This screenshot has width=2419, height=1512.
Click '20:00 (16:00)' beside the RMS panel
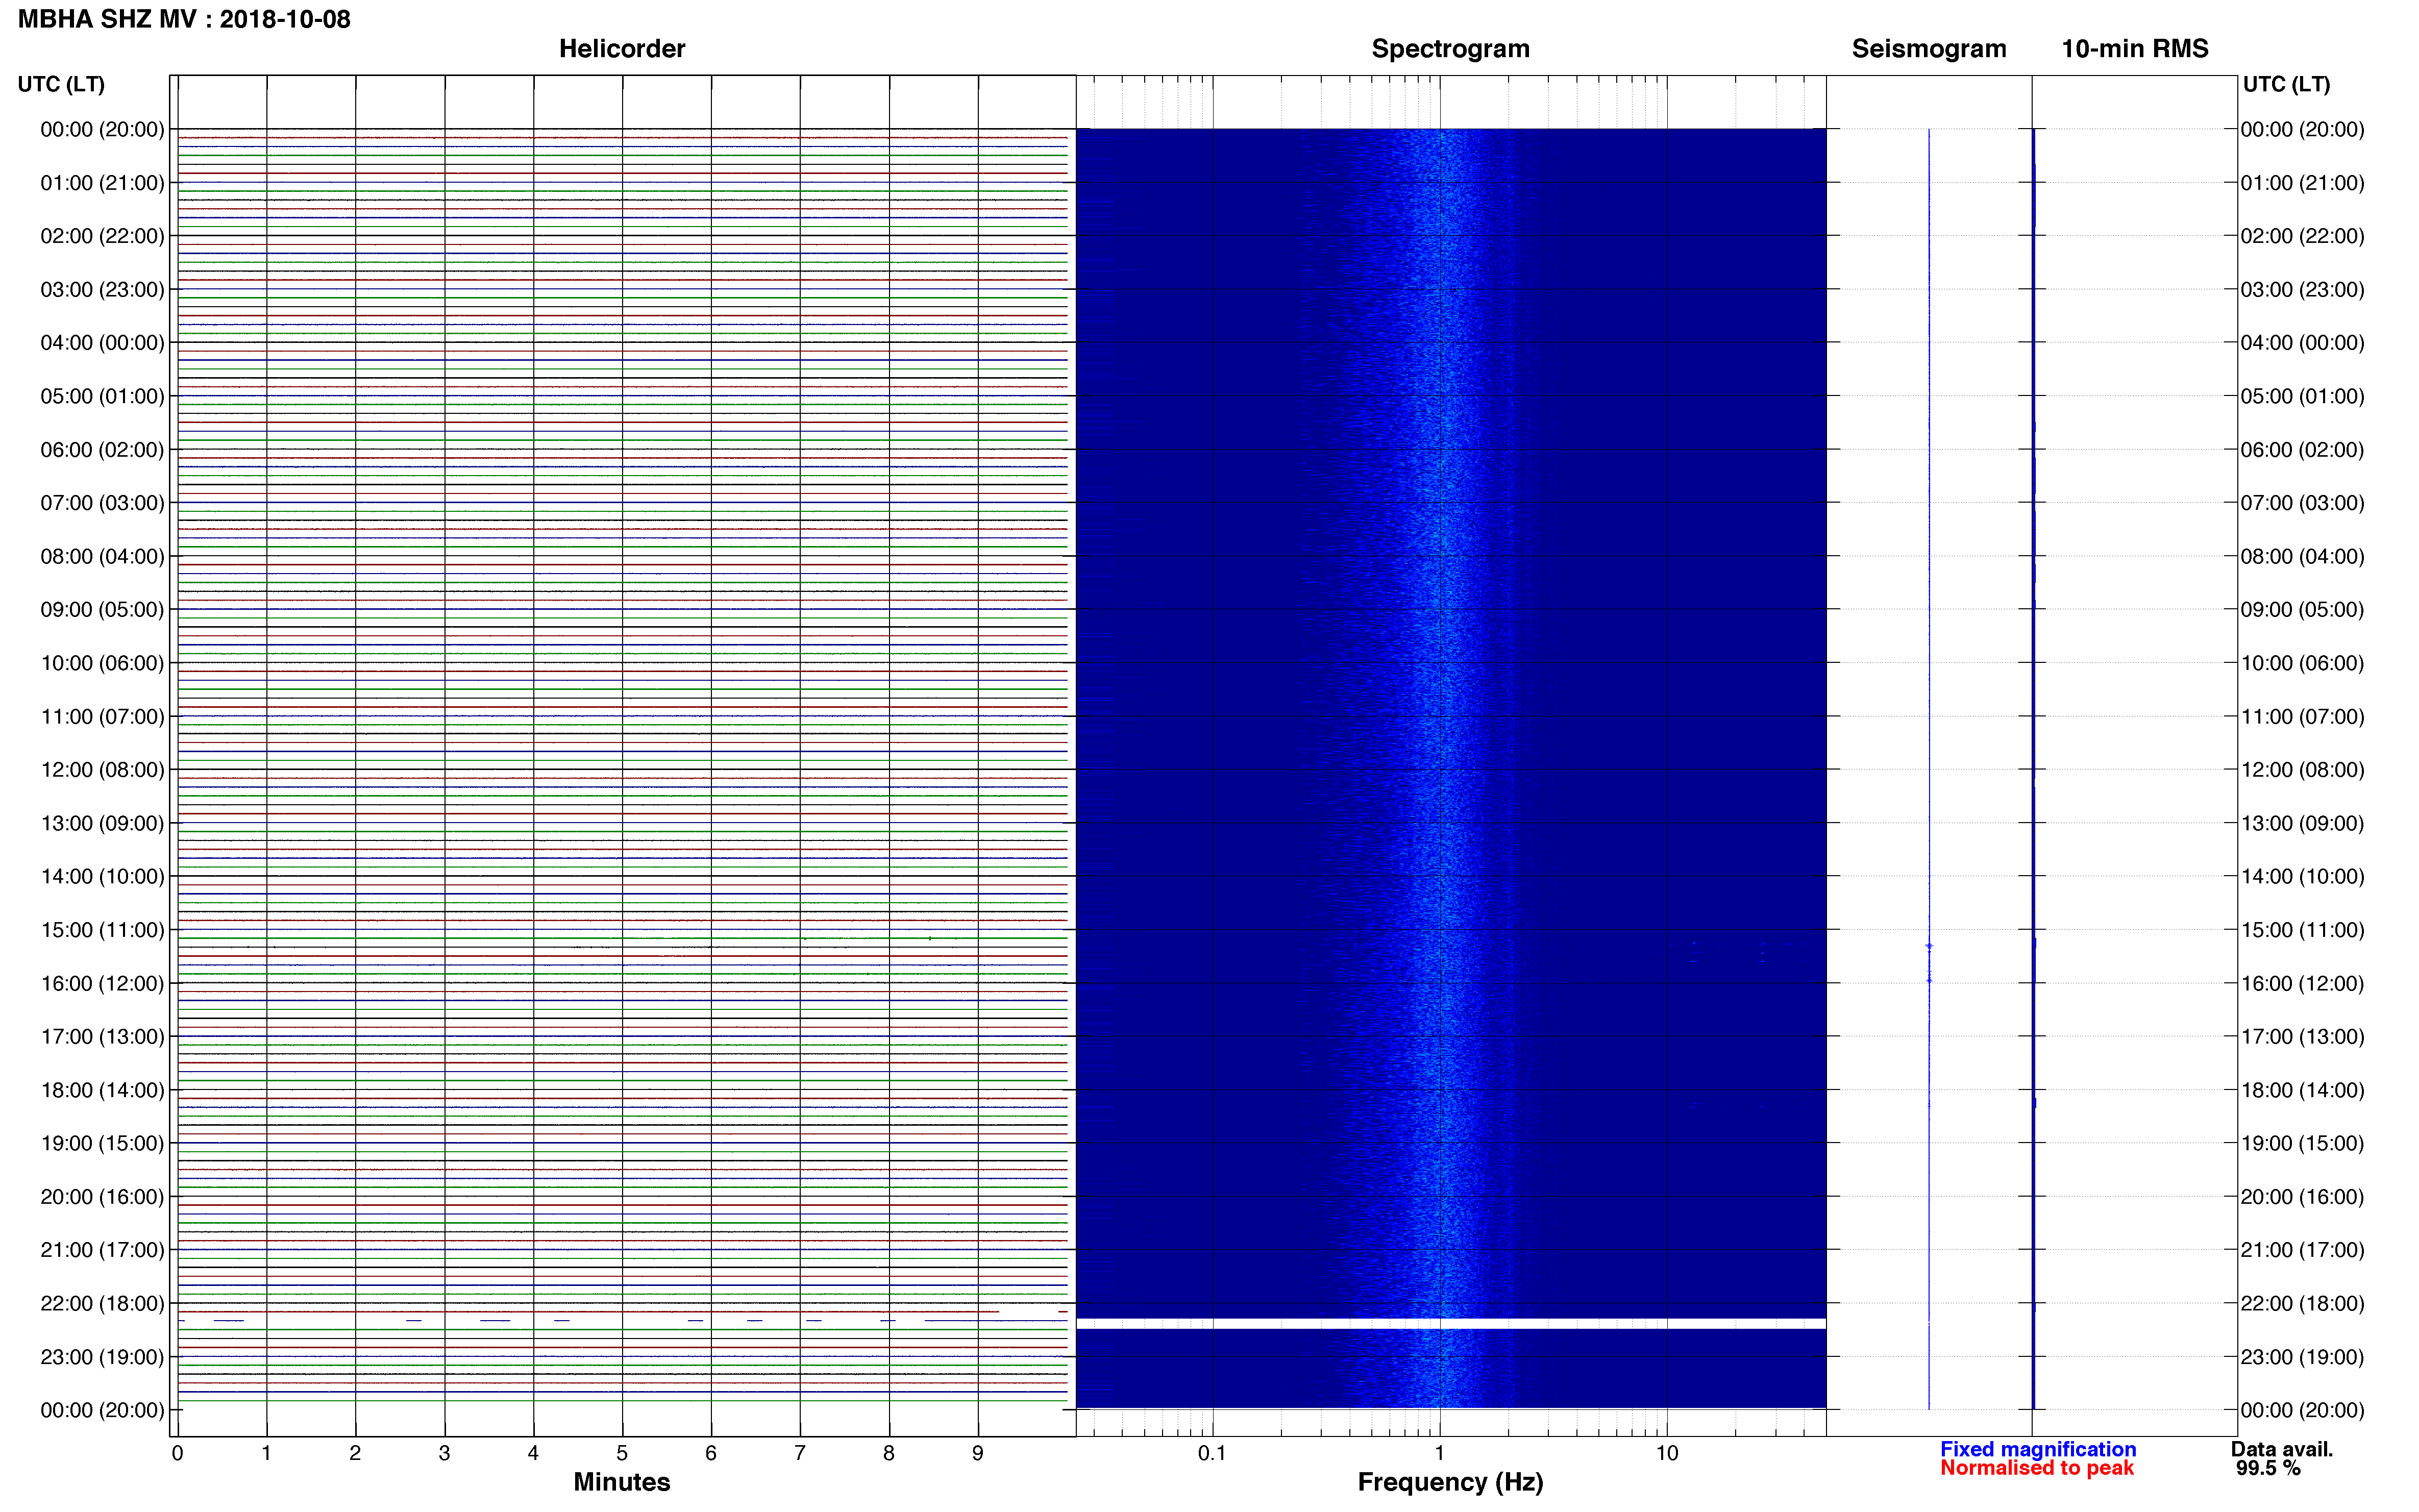[x=2302, y=1197]
